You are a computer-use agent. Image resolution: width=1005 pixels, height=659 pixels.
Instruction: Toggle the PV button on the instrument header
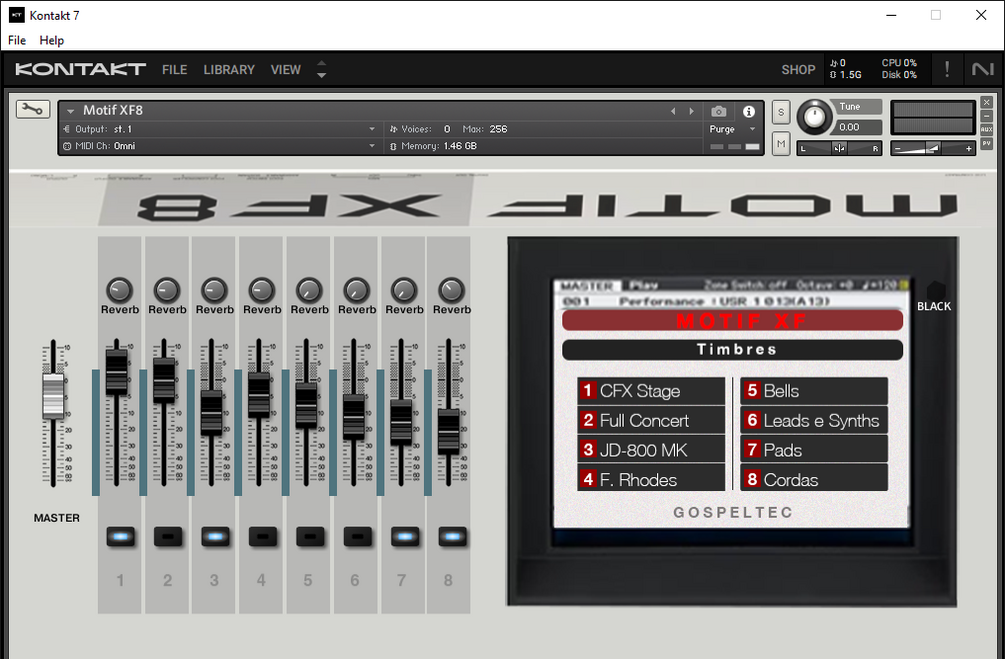[986, 144]
